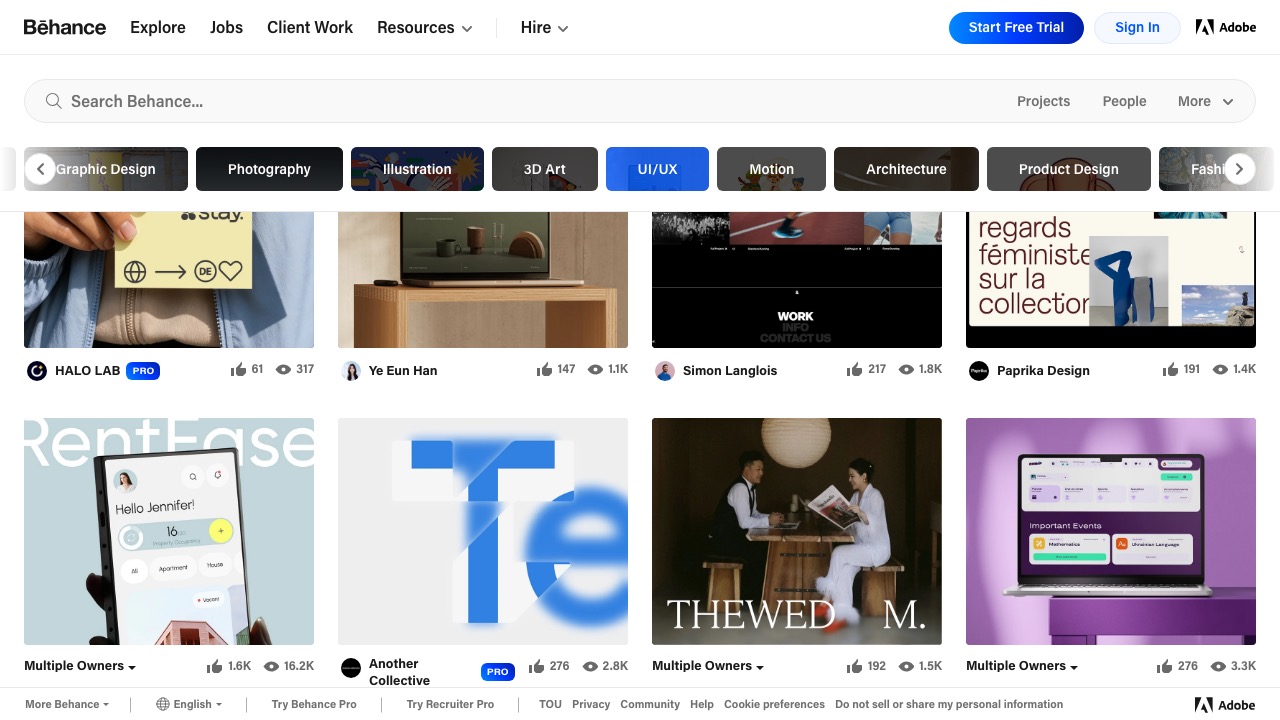This screenshot has height=720, width=1280.
Task: Expand Multiple Owners under THEWED project
Action: [708, 666]
